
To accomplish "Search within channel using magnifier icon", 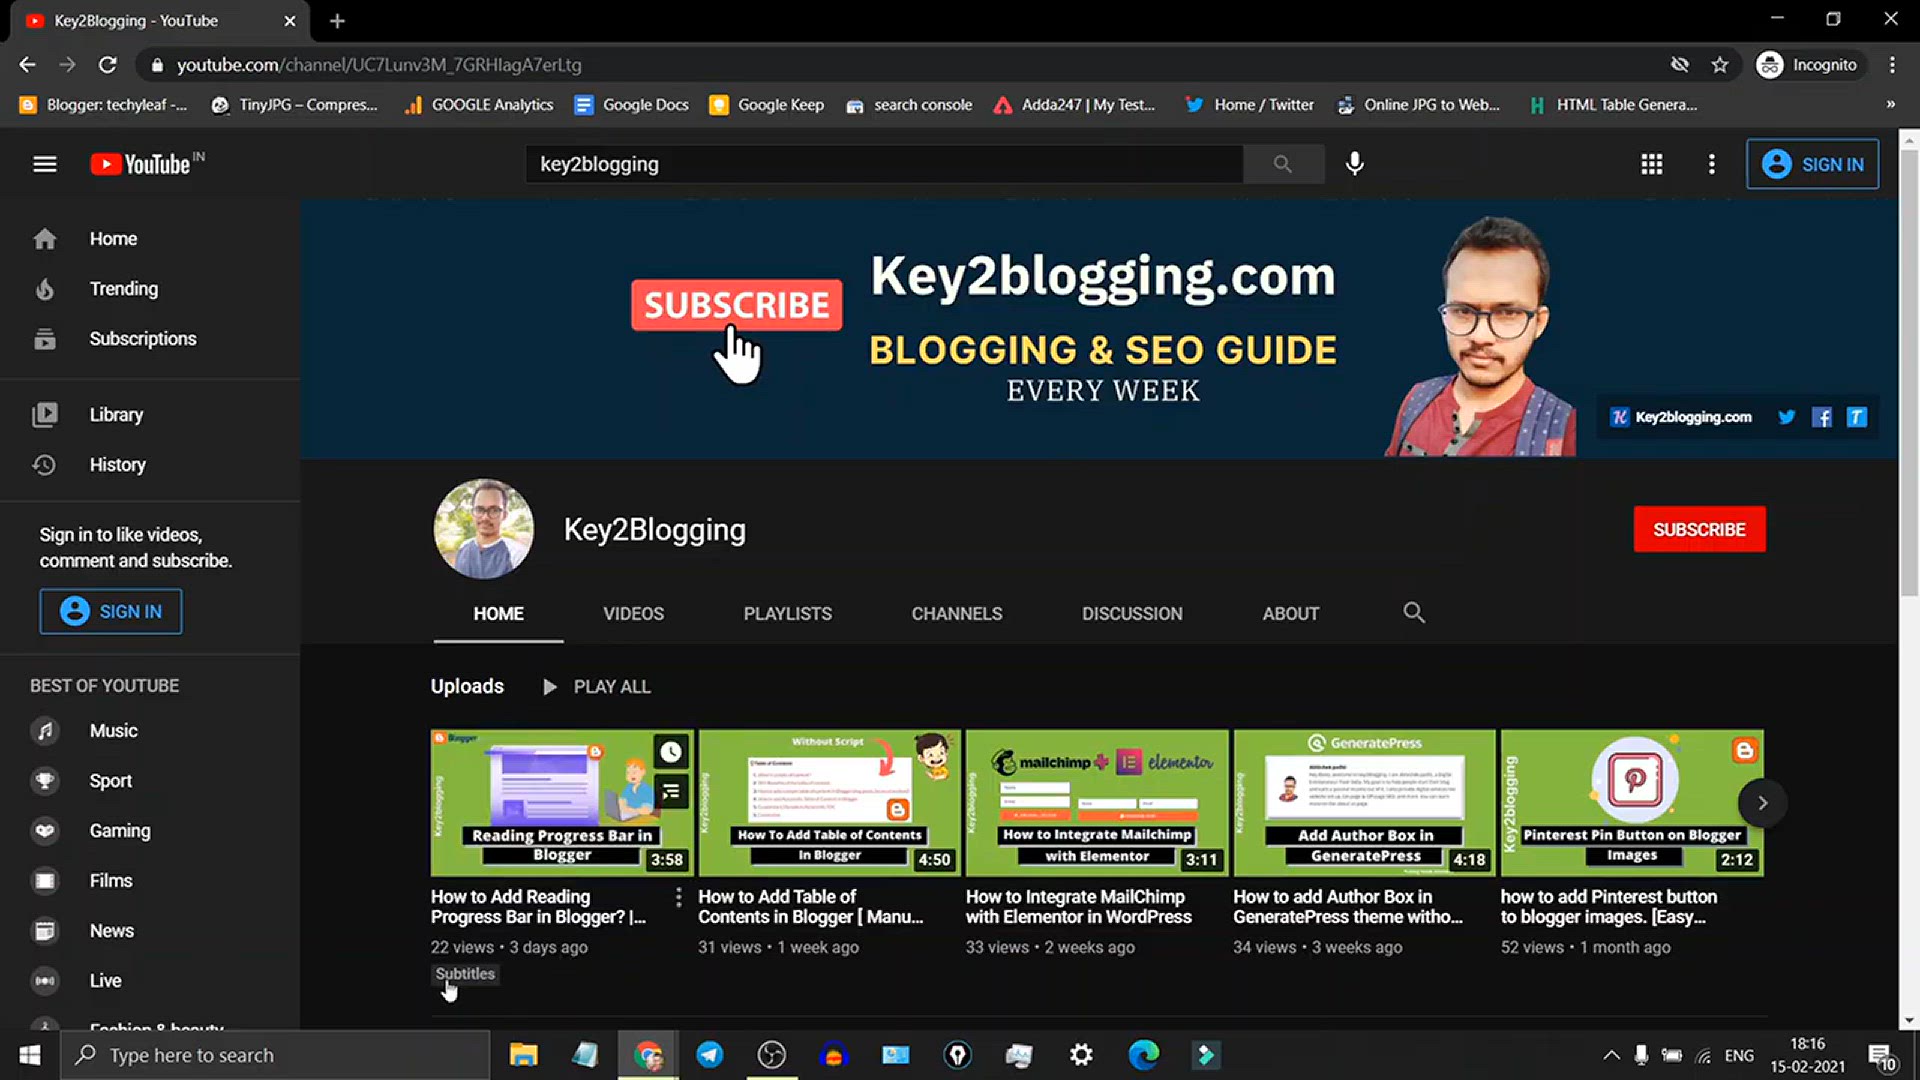I will click(1414, 613).
